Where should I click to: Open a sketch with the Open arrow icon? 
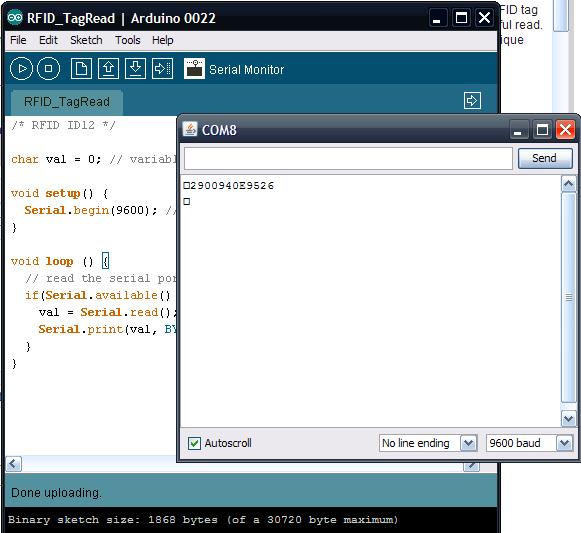pos(108,69)
